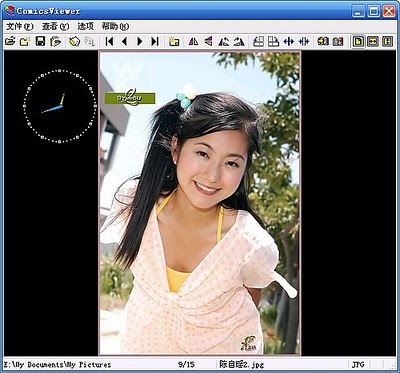The height and width of the screenshot is (373, 400).
Task: Click the open folder with star icon
Action: [25, 42]
